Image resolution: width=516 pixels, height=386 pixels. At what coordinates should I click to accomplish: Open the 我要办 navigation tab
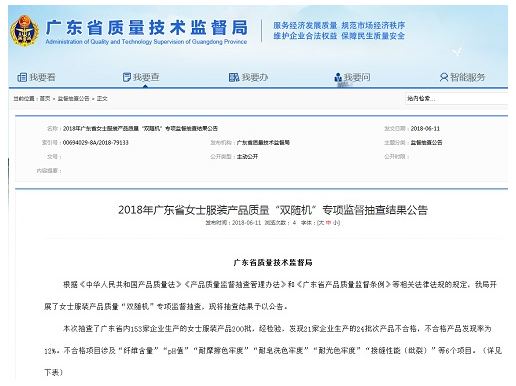248,77
